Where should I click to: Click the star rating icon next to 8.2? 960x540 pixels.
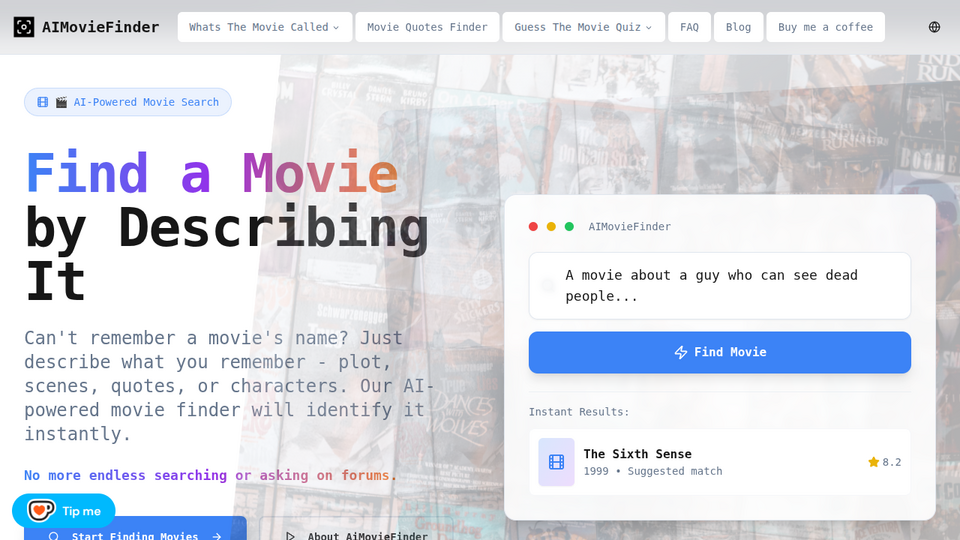pyautogui.click(x=874, y=462)
